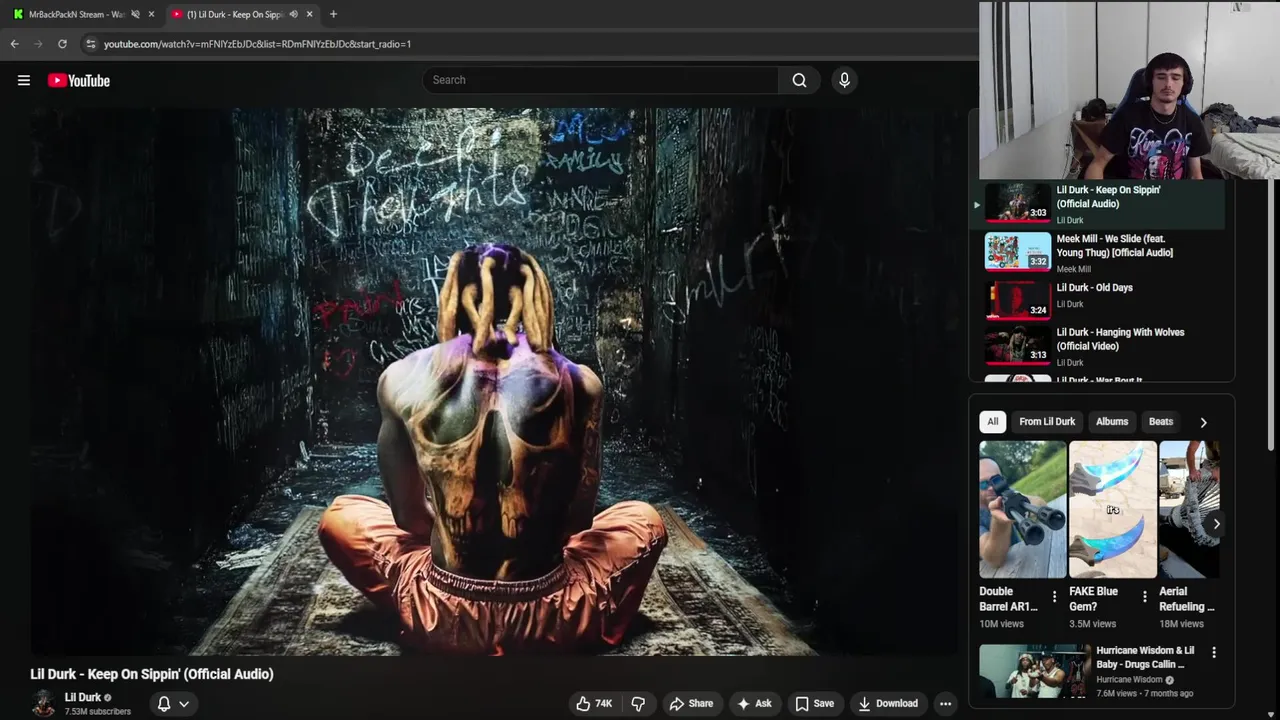This screenshot has width=1280, height=720.
Task: Select the From Lil Durk chip
Action: (x=1047, y=422)
